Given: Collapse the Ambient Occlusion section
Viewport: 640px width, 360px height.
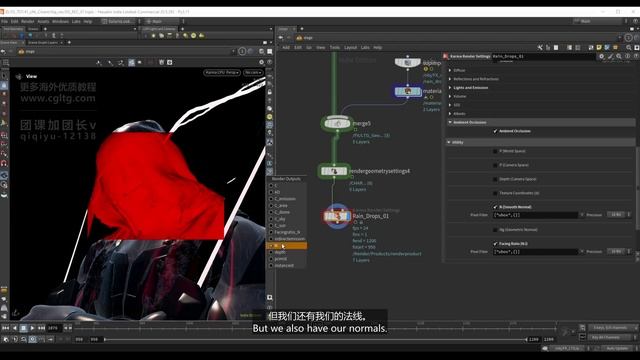Looking at the screenshot, I should click(x=450, y=122).
